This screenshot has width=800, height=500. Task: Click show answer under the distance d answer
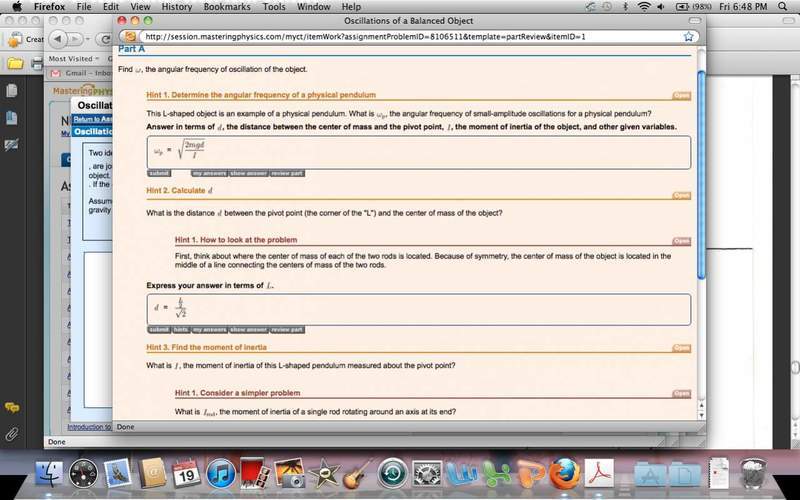248,329
